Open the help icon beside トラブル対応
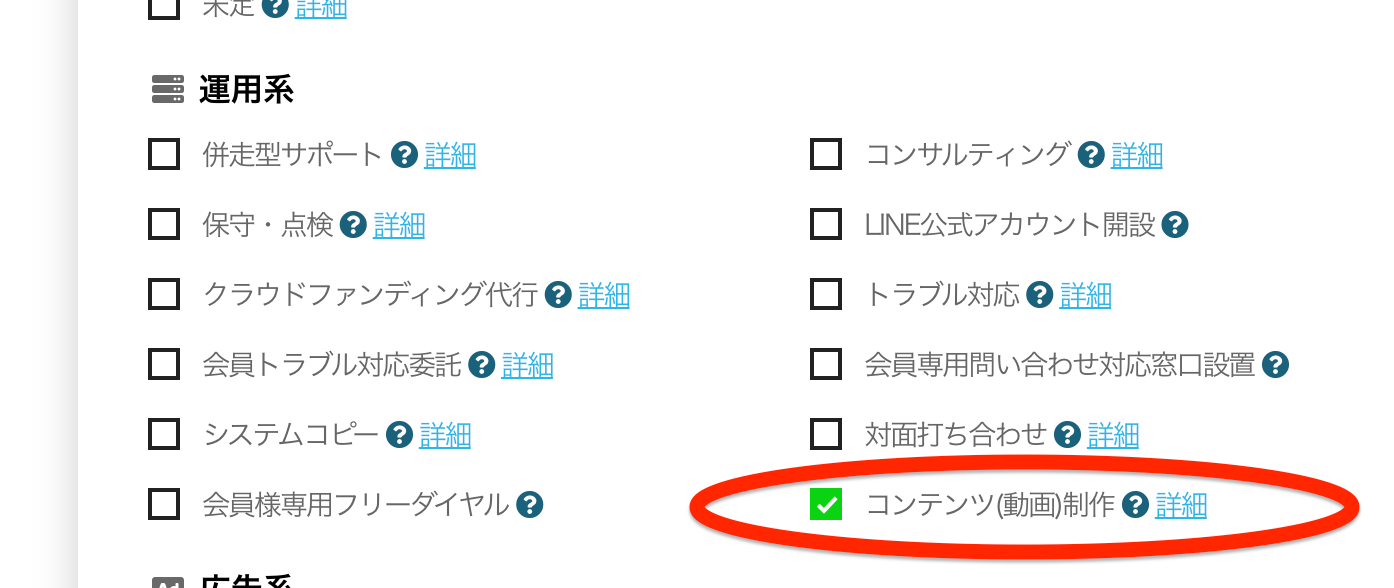Viewport: 1394px width, 588px height. [1039, 294]
